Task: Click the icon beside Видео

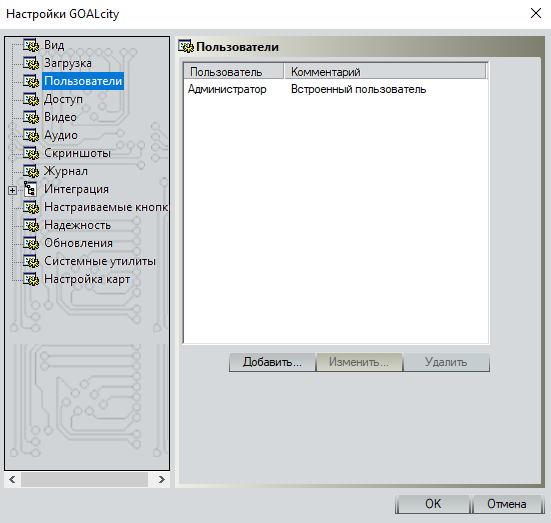Action: point(31,117)
